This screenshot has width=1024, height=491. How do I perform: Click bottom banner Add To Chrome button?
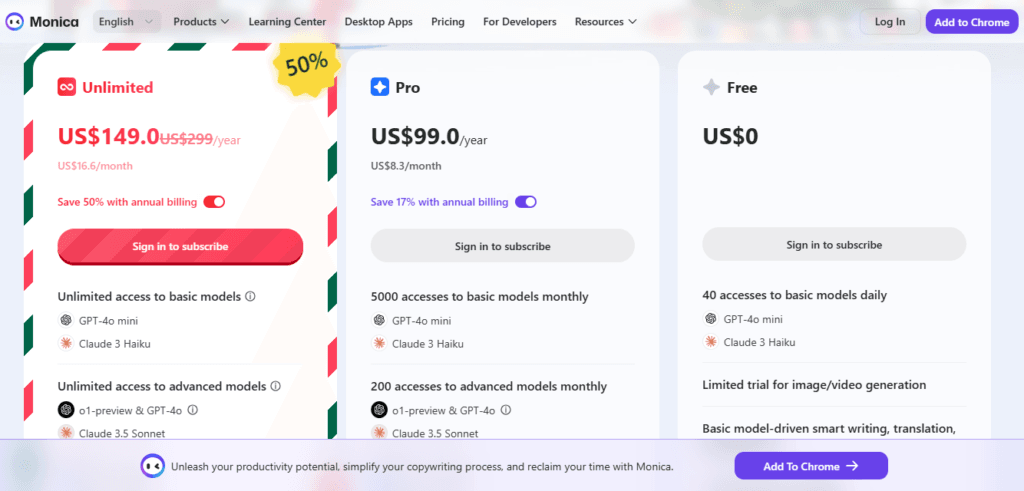[811, 466]
